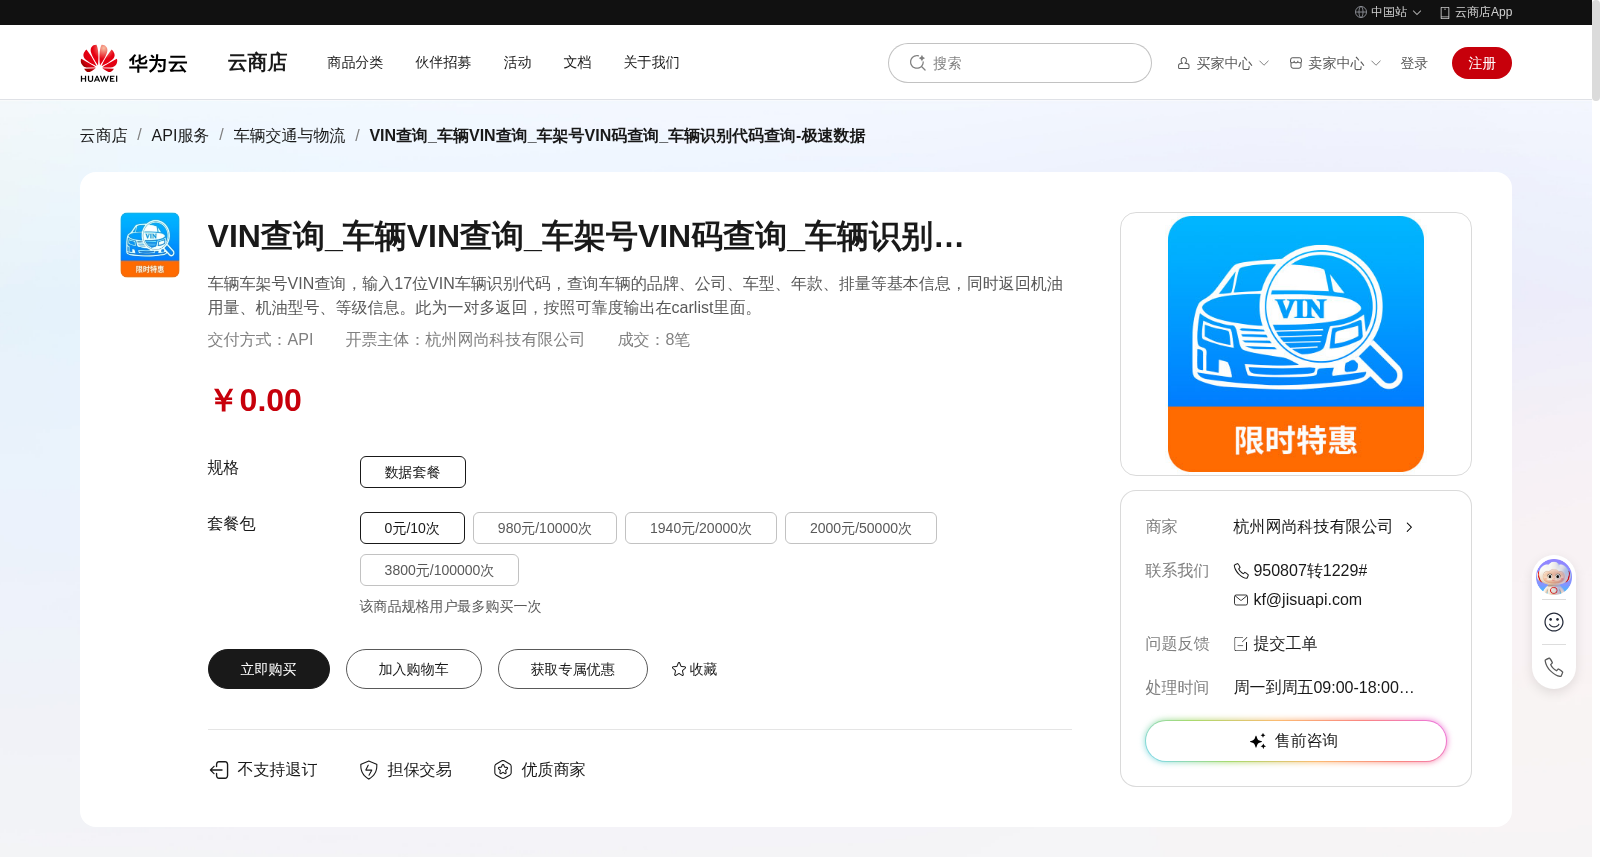
Task: Click the sparkle icon in 售前咨询
Action: [1258, 741]
